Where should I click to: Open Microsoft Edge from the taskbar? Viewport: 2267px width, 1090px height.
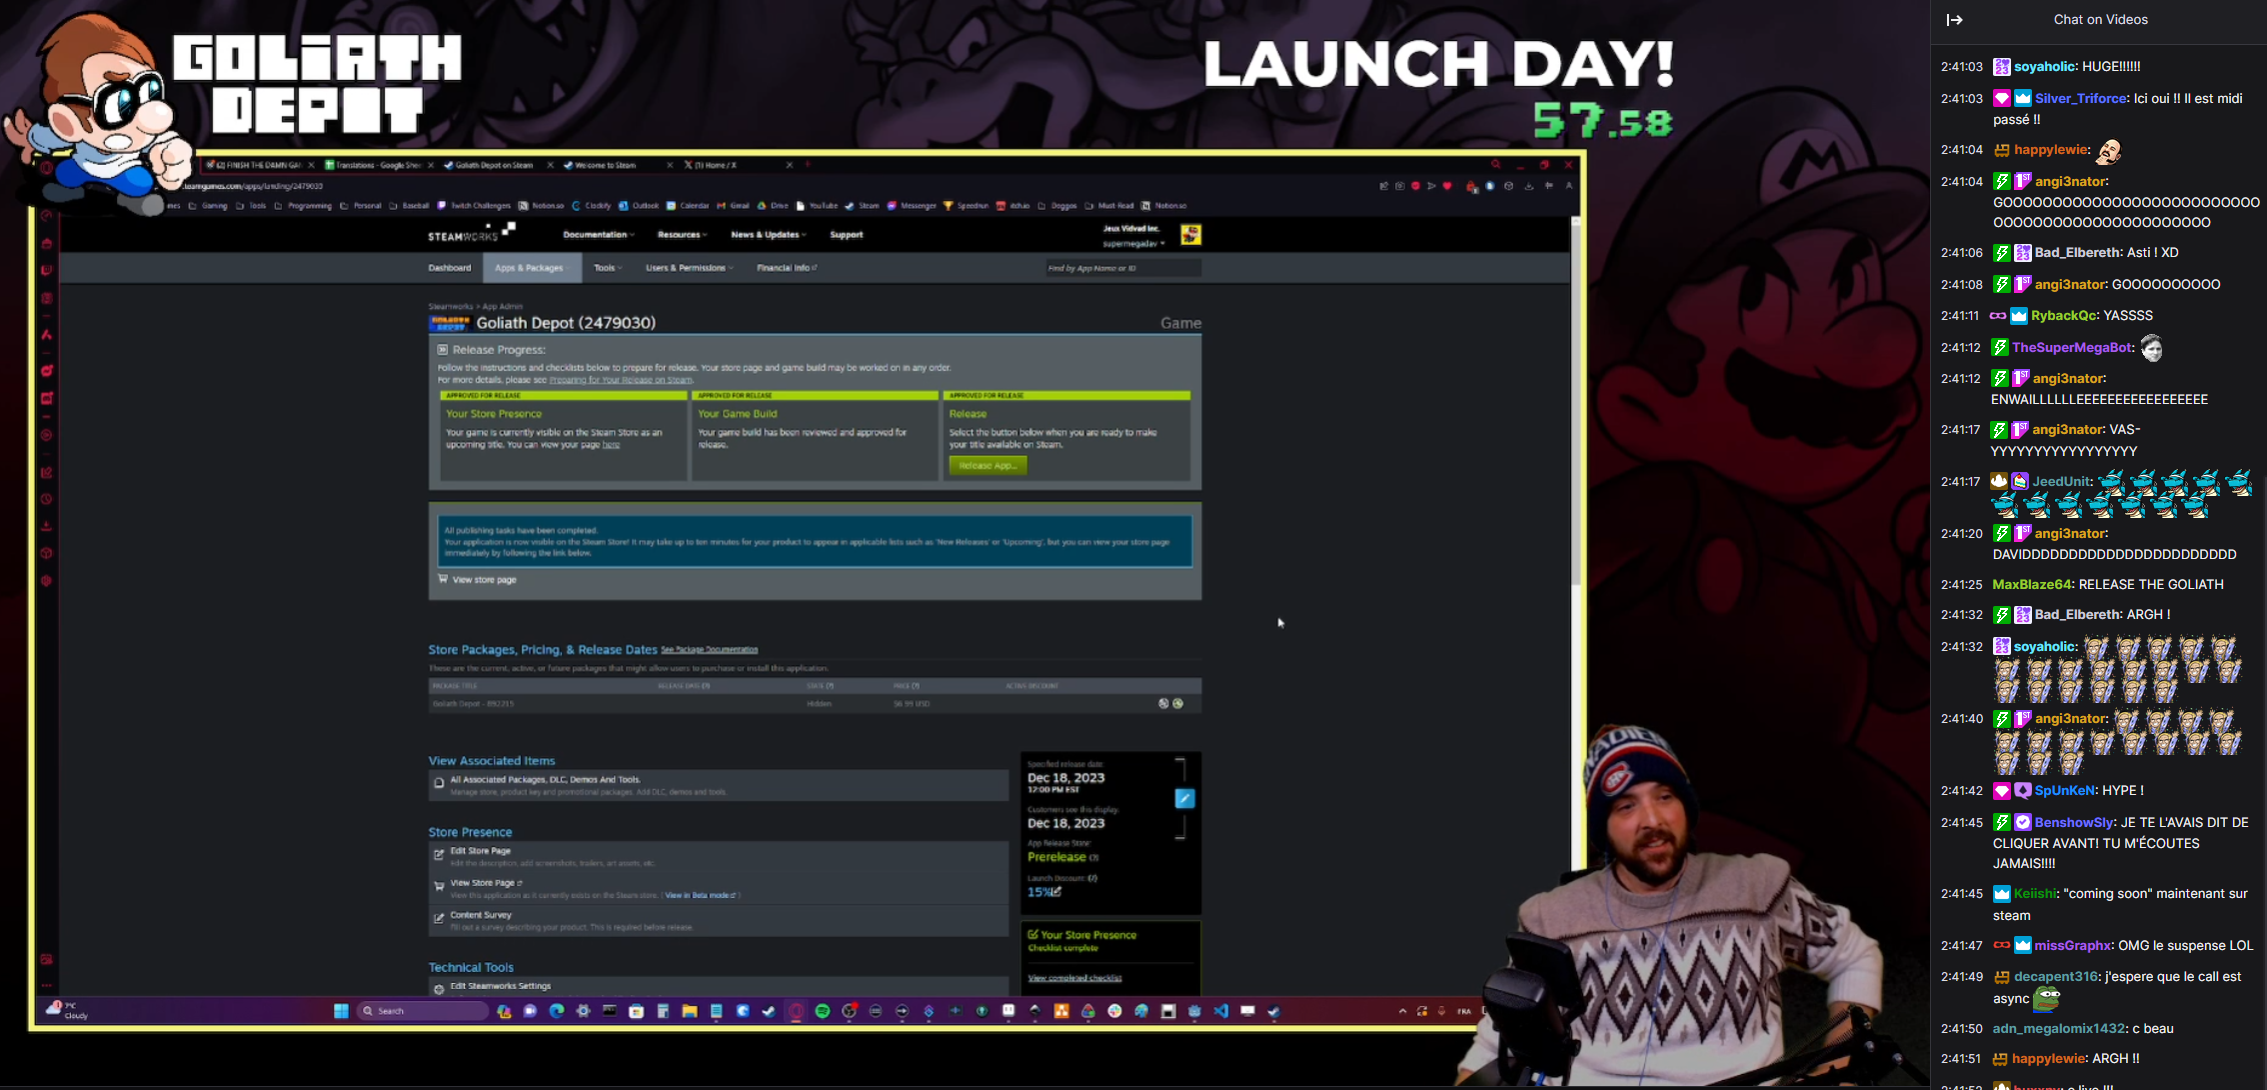pyautogui.click(x=557, y=1011)
